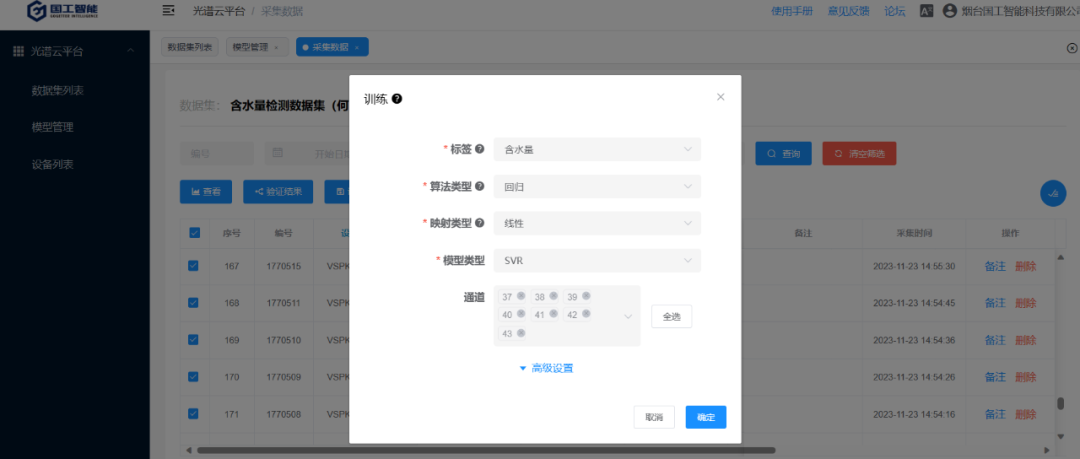
Task: Click the 确定 confirm button
Action: 705,417
